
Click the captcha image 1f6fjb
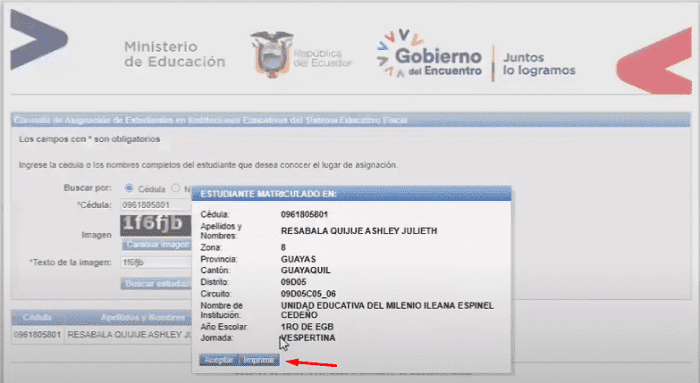tap(155, 225)
